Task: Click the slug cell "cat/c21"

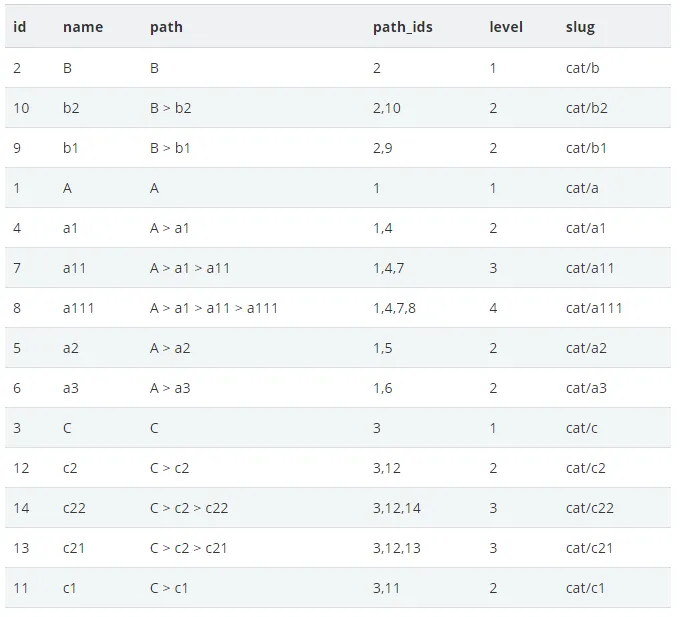Action: click(590, 548)
